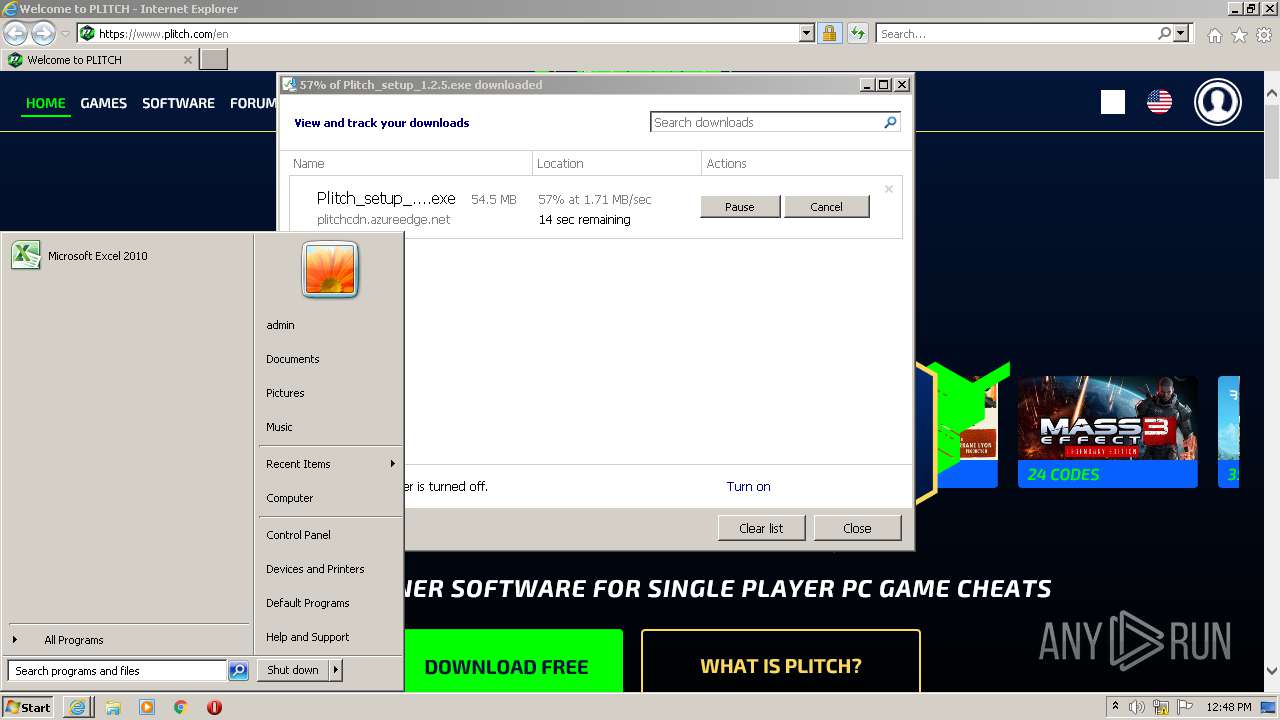
Task: Select the Welcome to PLITCH browser tab
Action: 98,60
